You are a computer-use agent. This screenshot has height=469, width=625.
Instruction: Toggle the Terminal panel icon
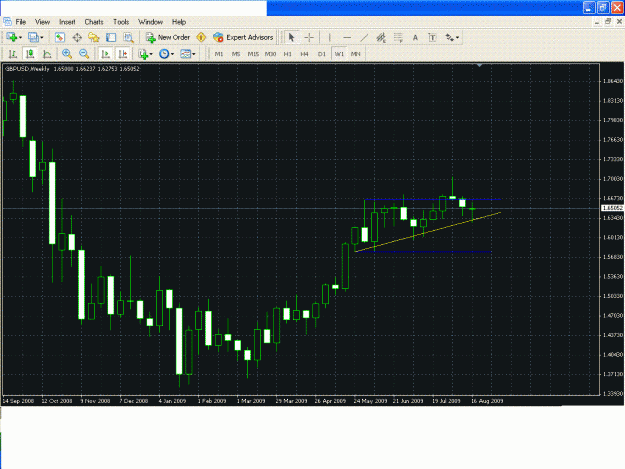tap(111, 37)
